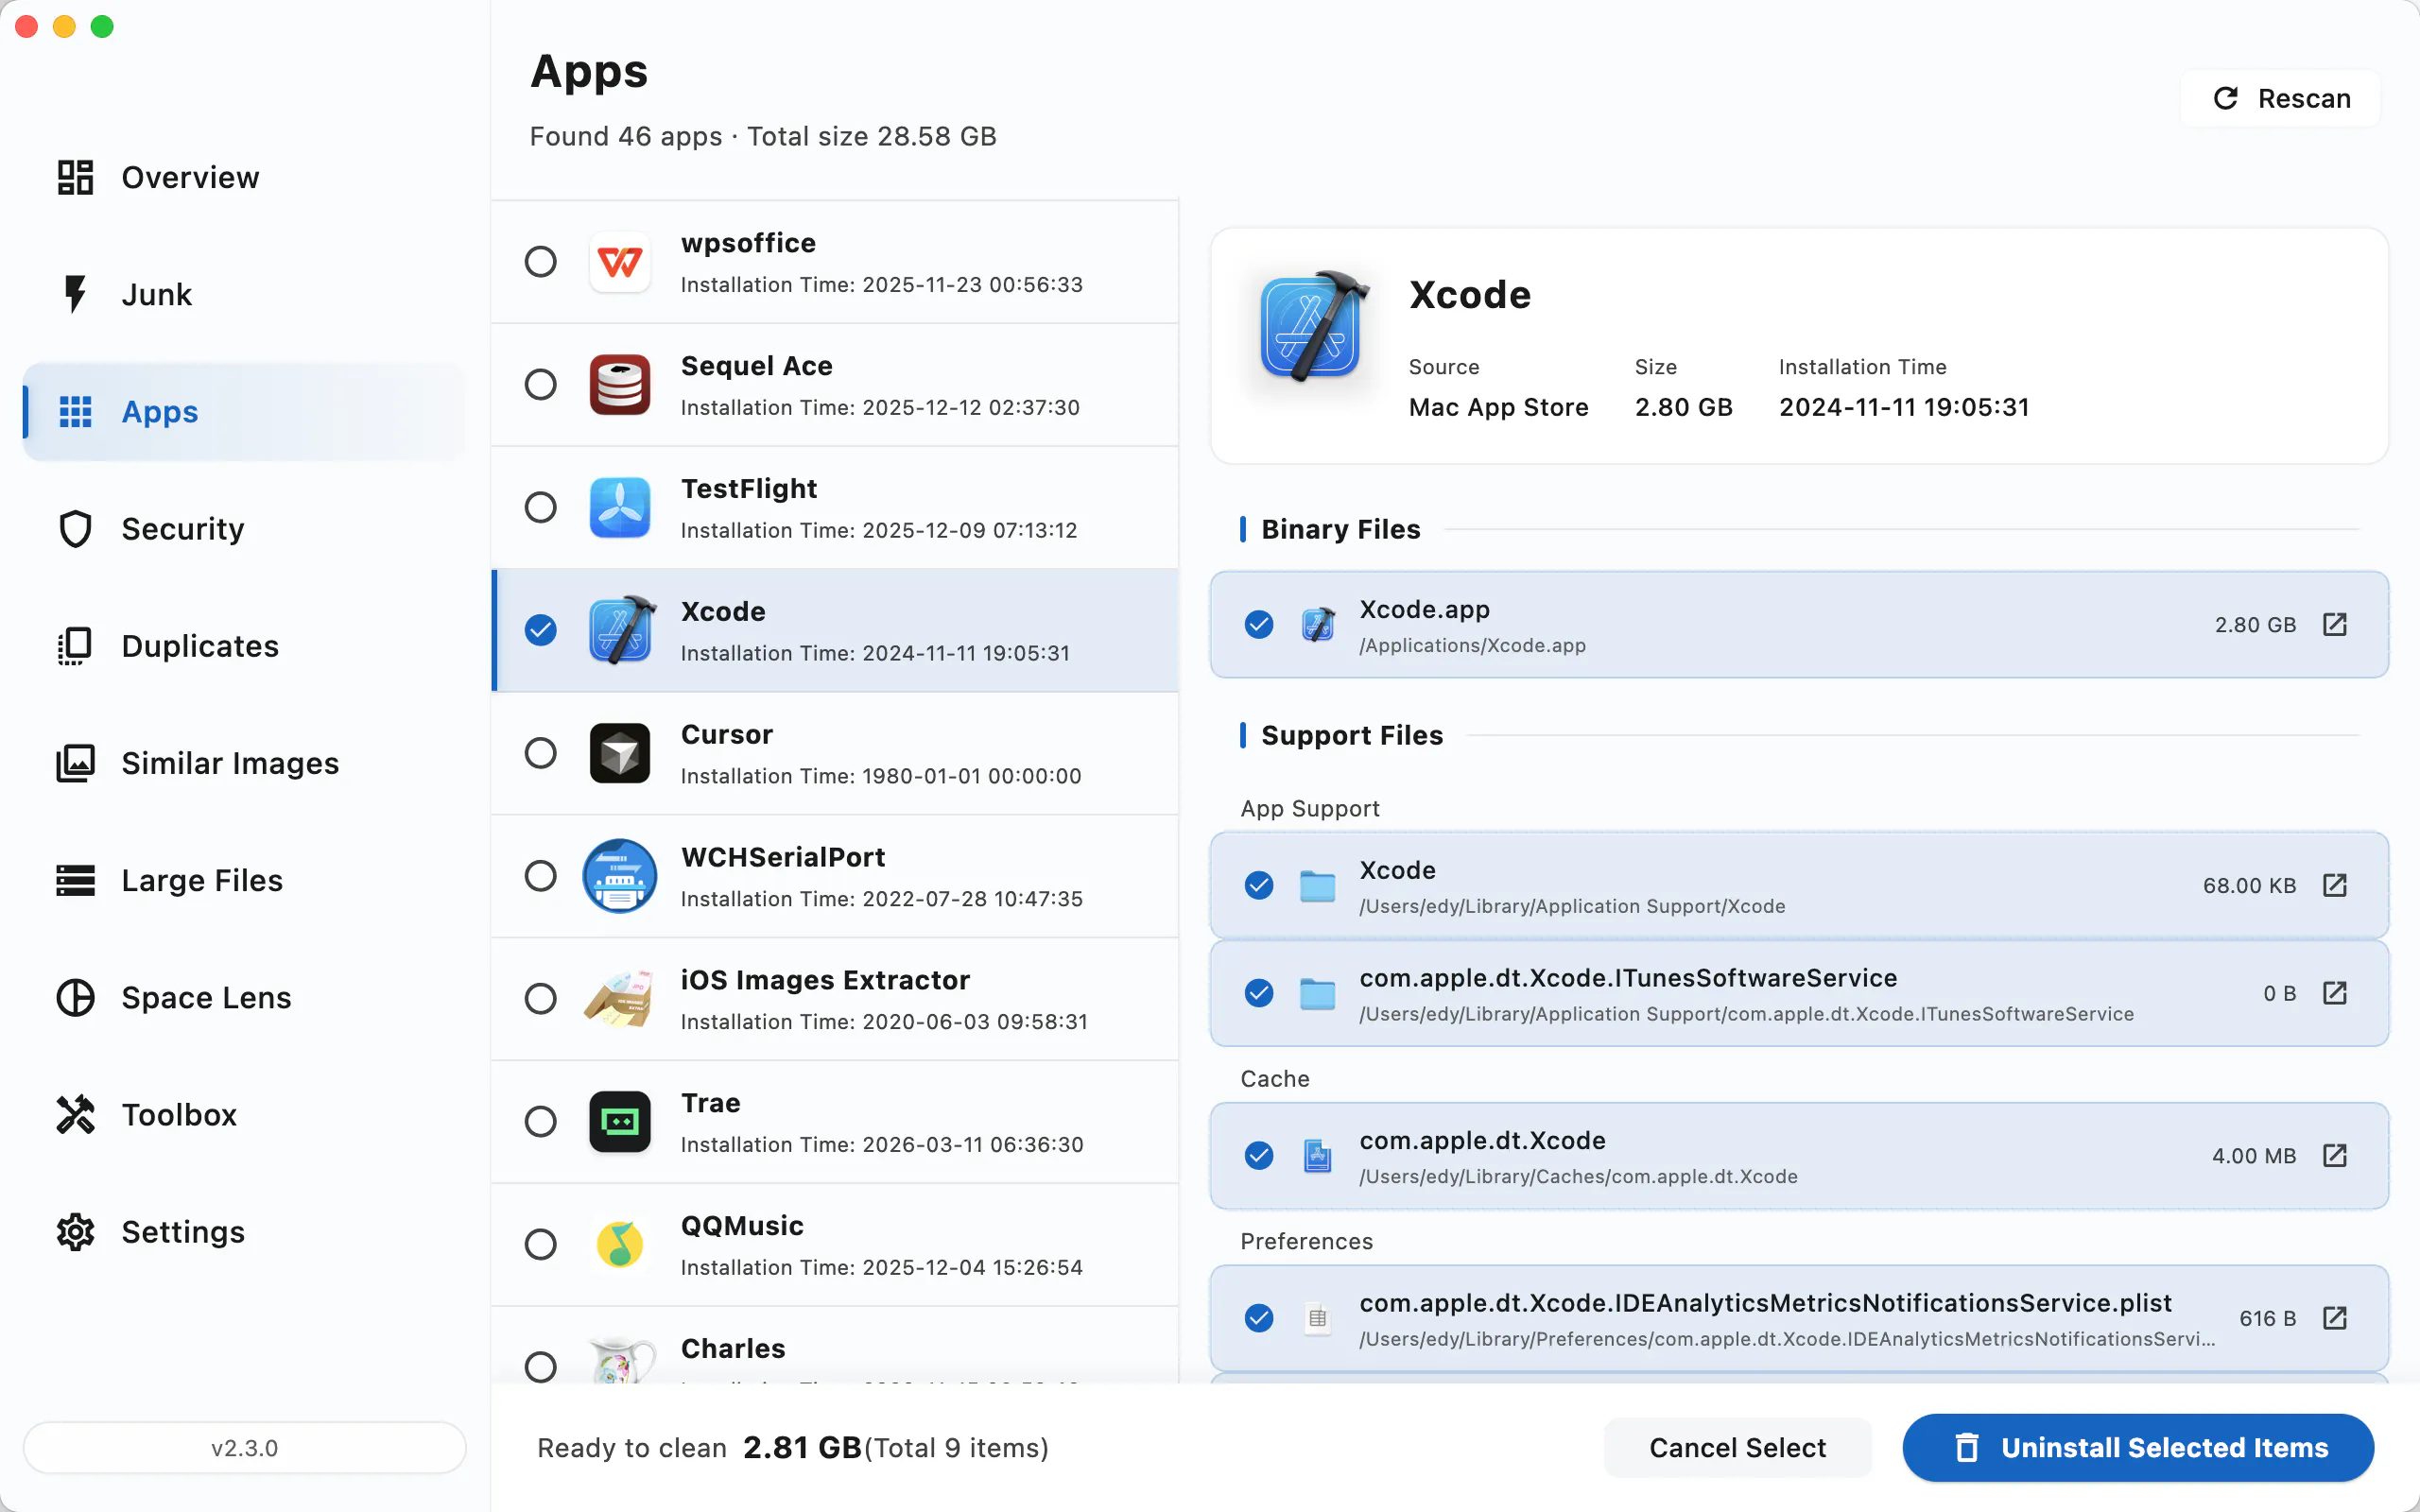The height and width of the screenshot is (1512, 2420).
Task: Click the TestFlight propeller icon
Action: click(620, 507)
